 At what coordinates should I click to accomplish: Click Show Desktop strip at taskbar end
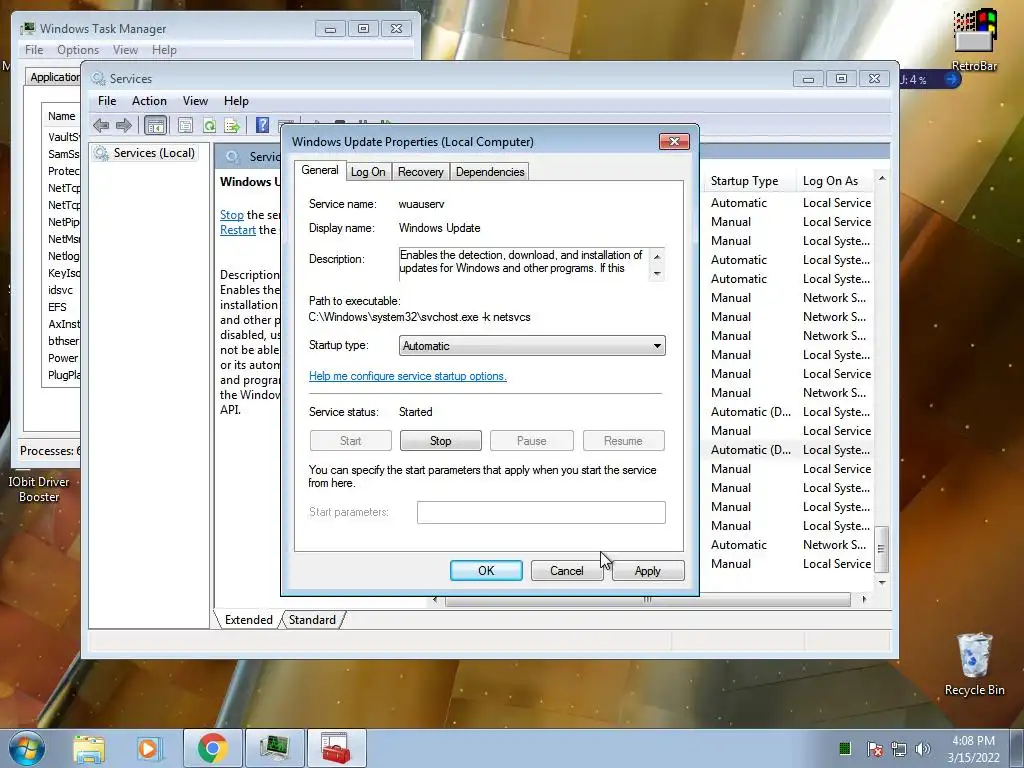pos(1017,748)
